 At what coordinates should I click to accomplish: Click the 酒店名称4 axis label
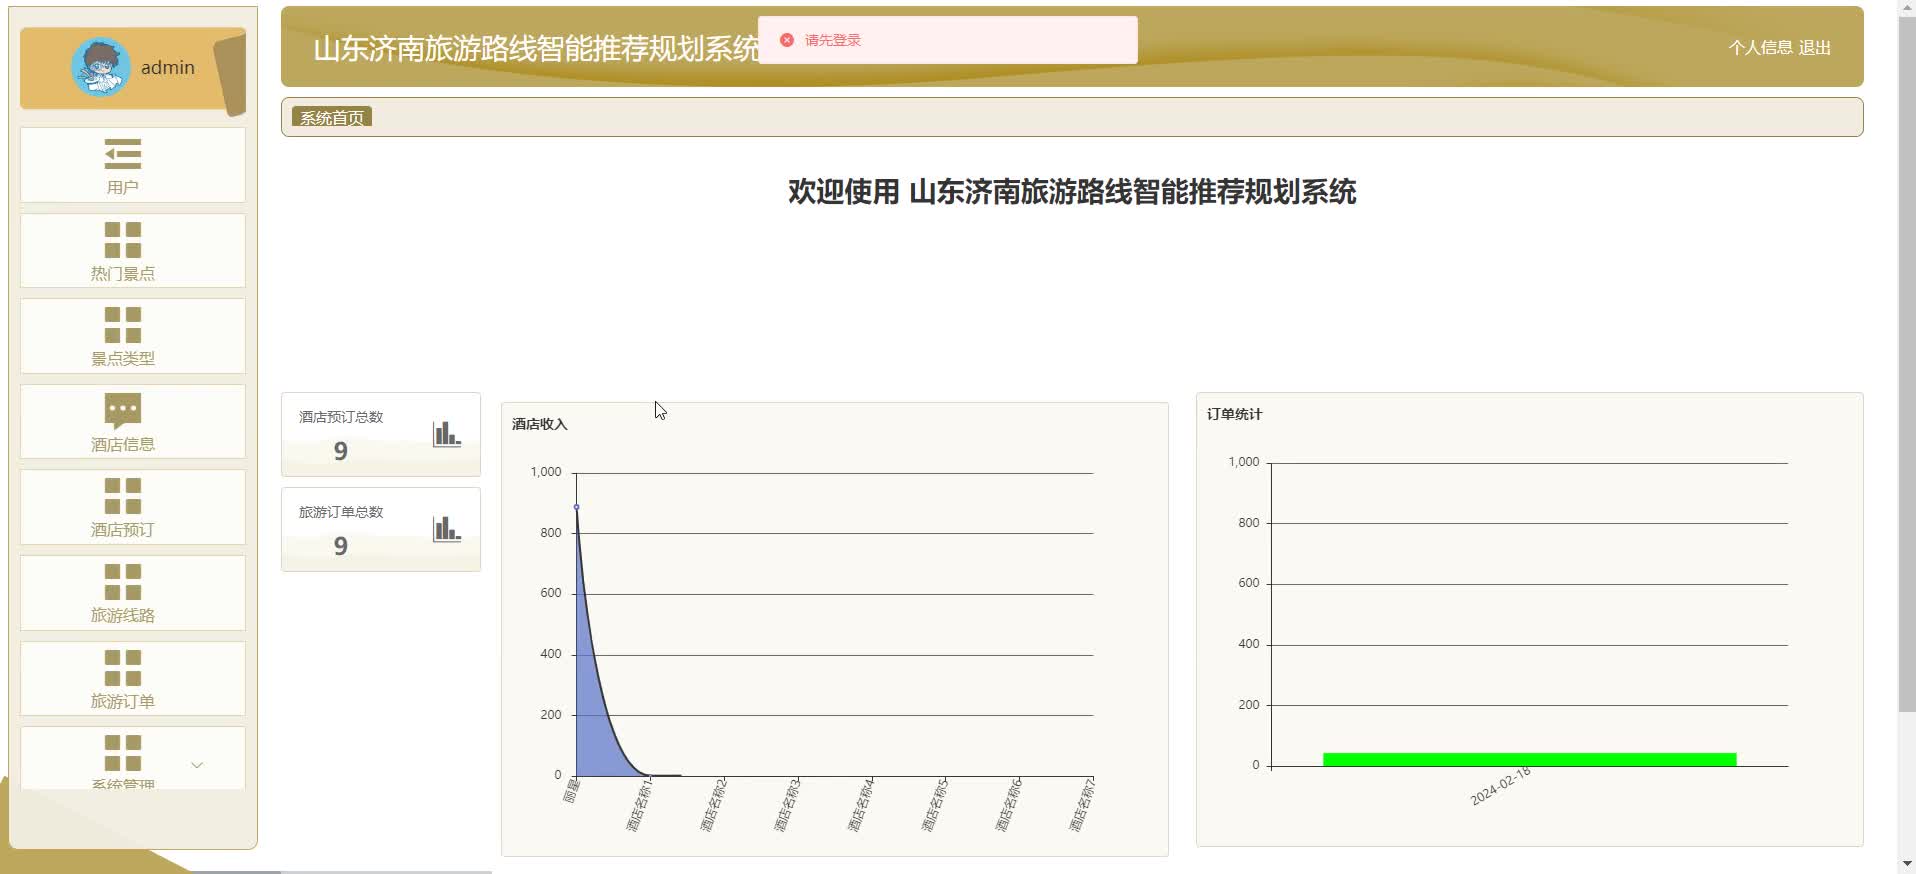(861, 805)
